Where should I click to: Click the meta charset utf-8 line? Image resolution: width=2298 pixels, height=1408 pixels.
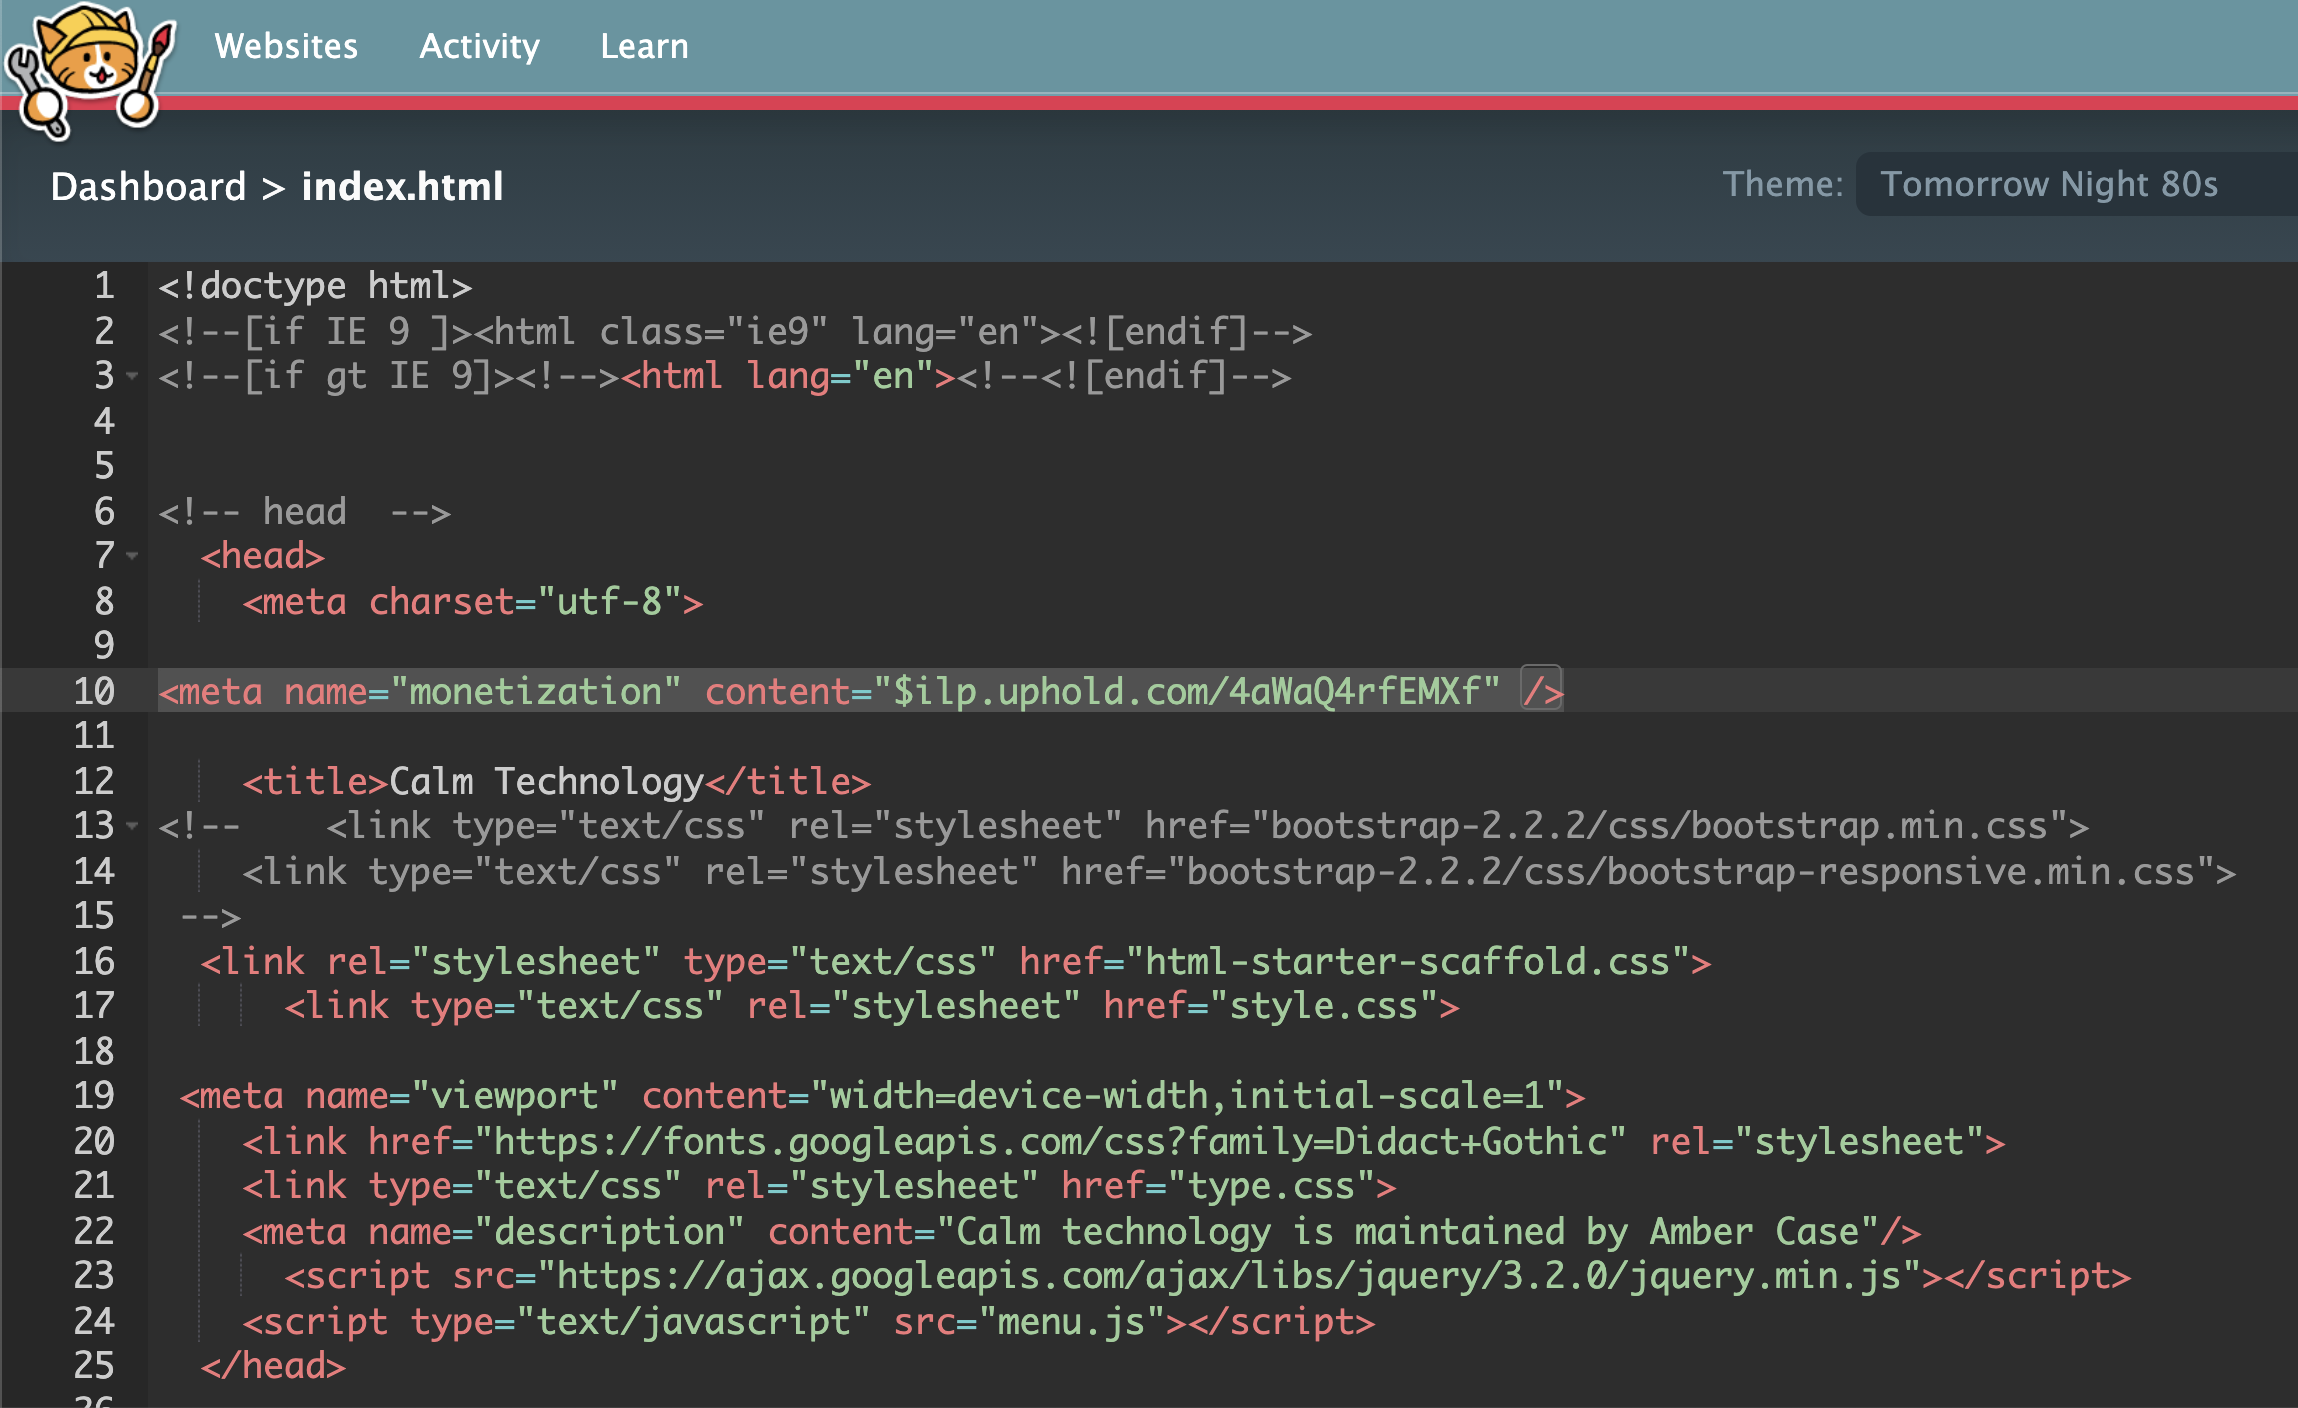(472, 601)
